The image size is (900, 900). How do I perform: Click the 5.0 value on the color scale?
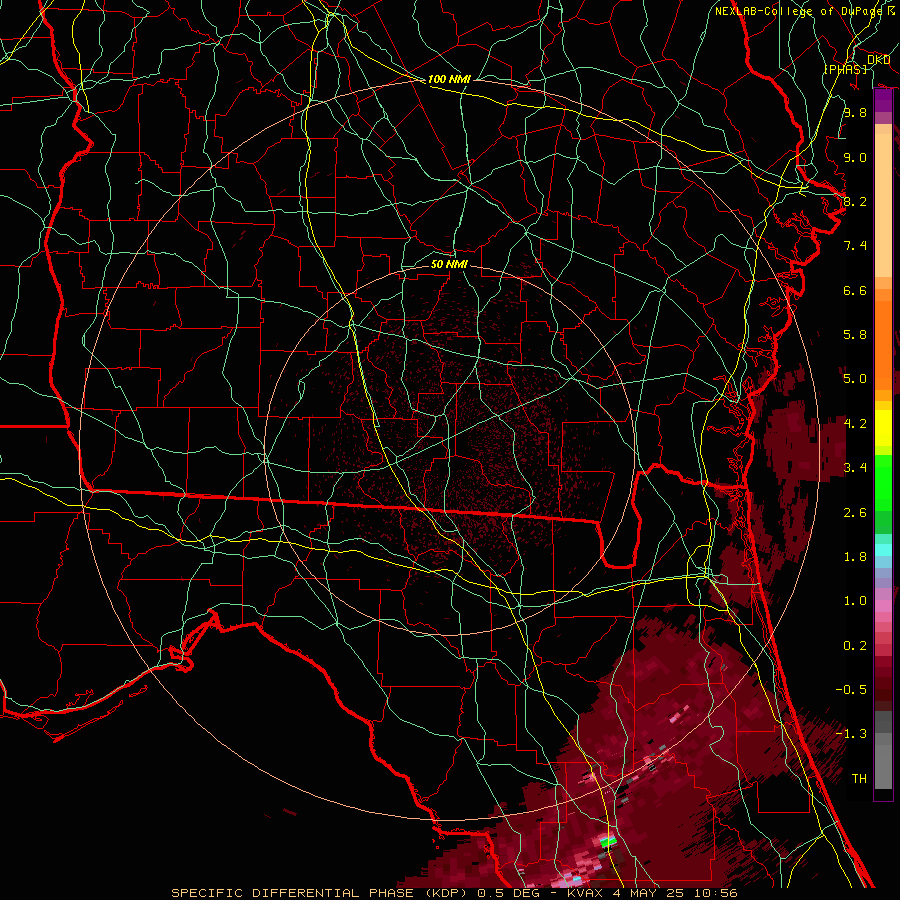click(x=855, y=379)
